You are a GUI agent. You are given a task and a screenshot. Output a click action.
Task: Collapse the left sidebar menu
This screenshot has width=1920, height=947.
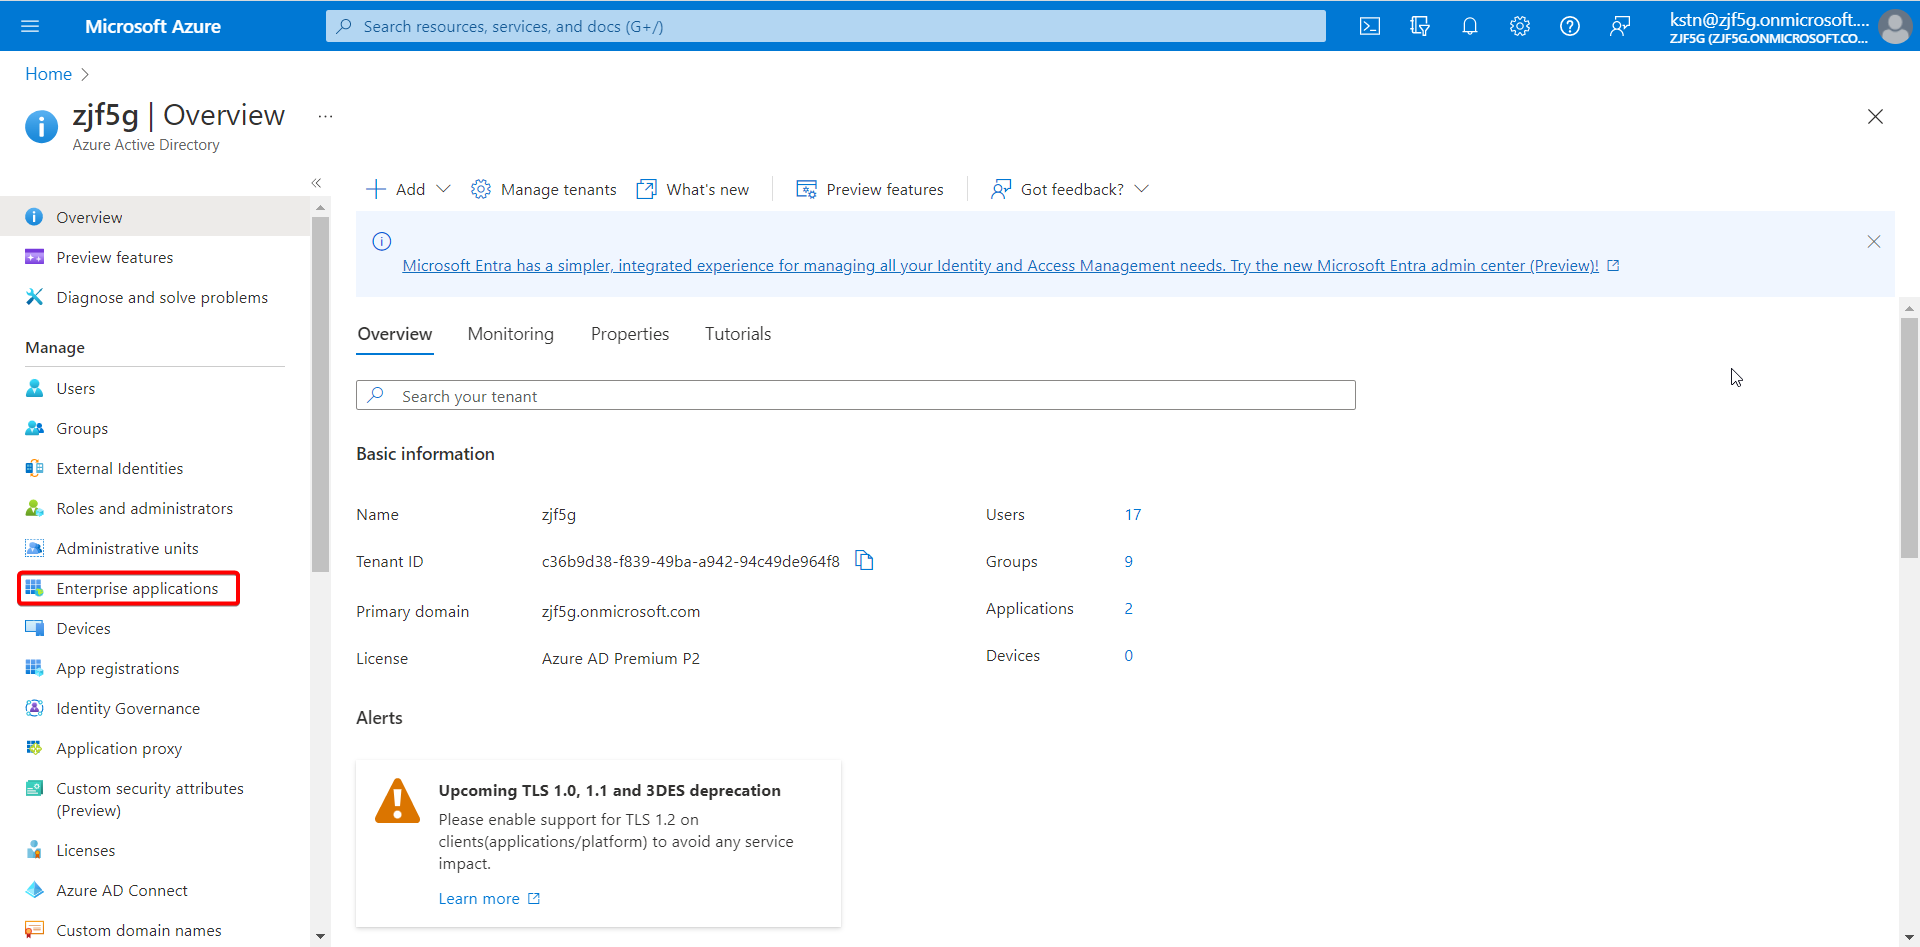pyautogui.click(x=316, y=183)
